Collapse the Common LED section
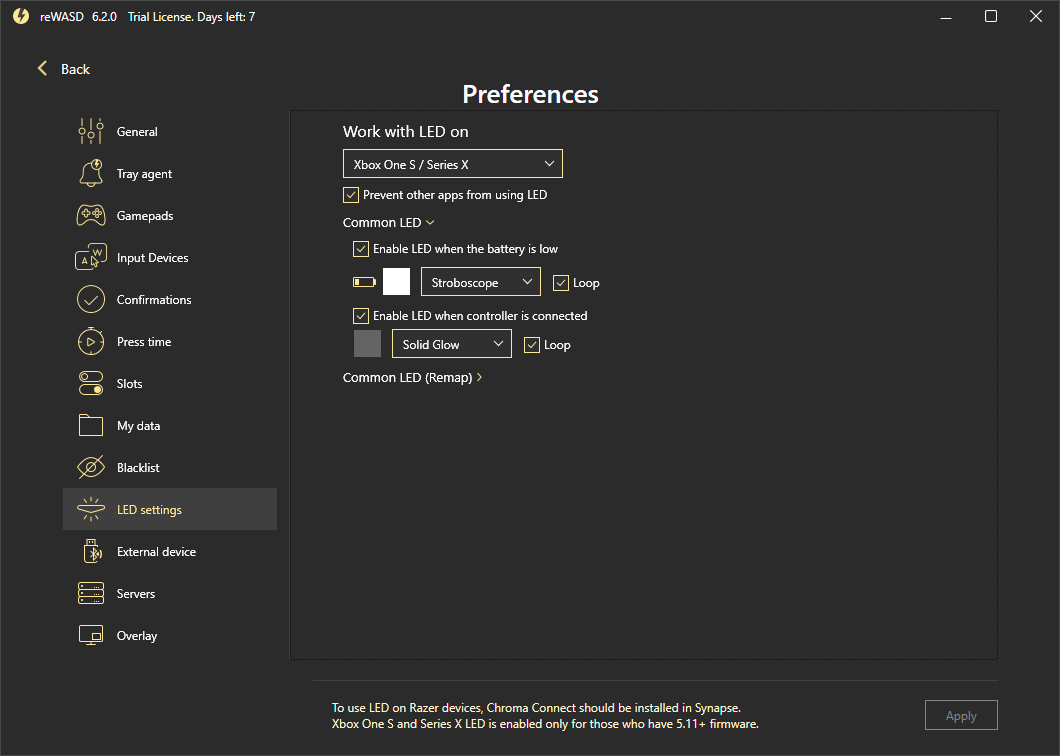1060x756 pixels. tap(389, 222)
